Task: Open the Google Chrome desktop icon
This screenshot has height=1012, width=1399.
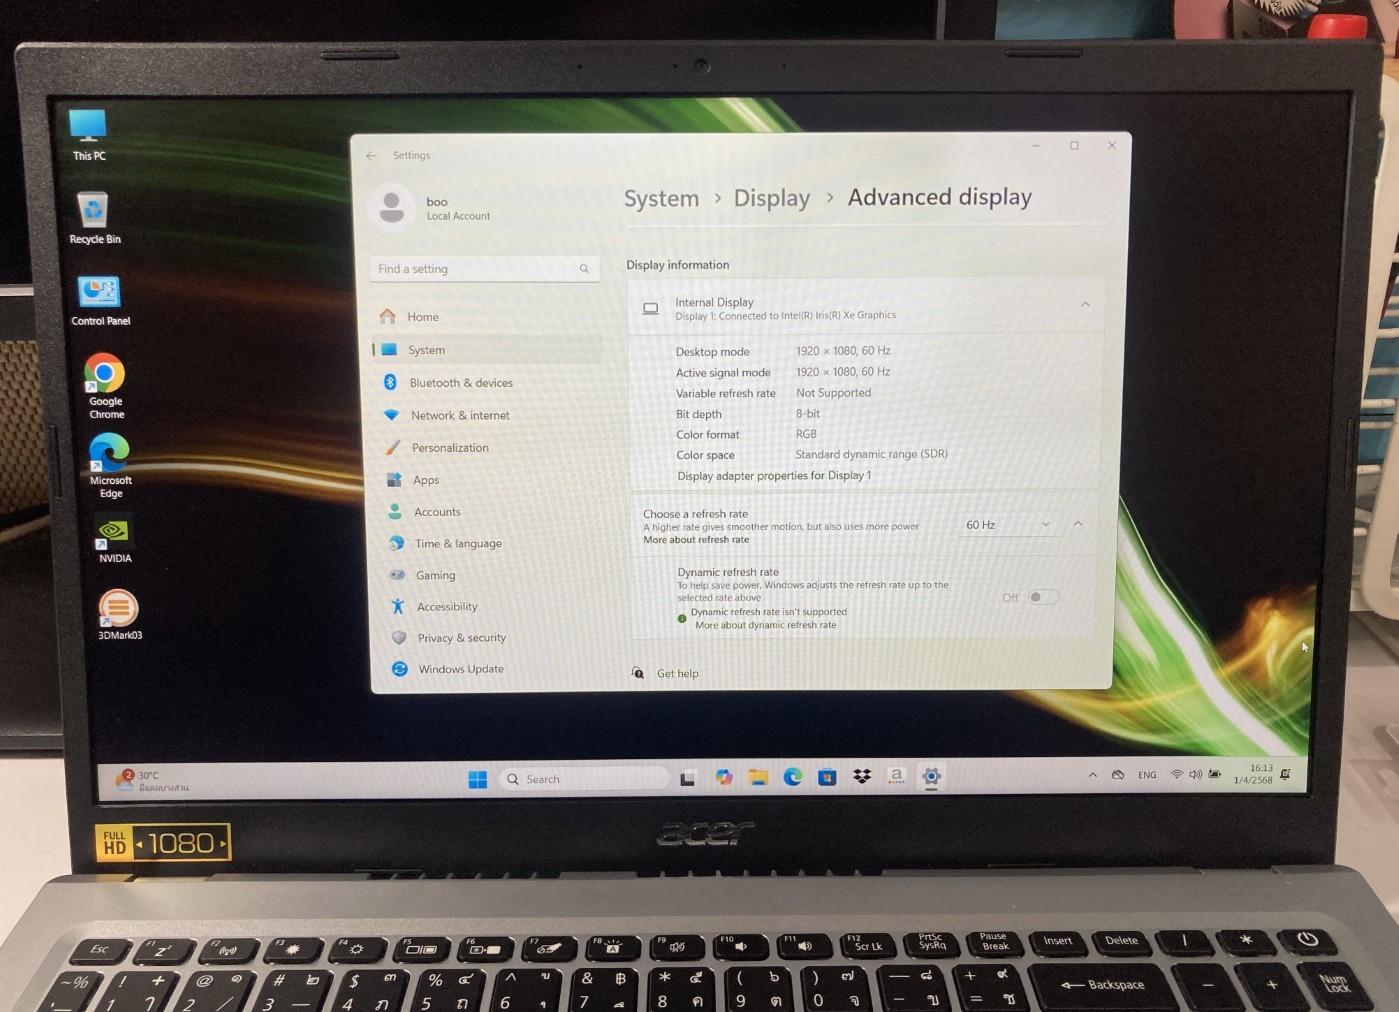Action: (105, 375)
